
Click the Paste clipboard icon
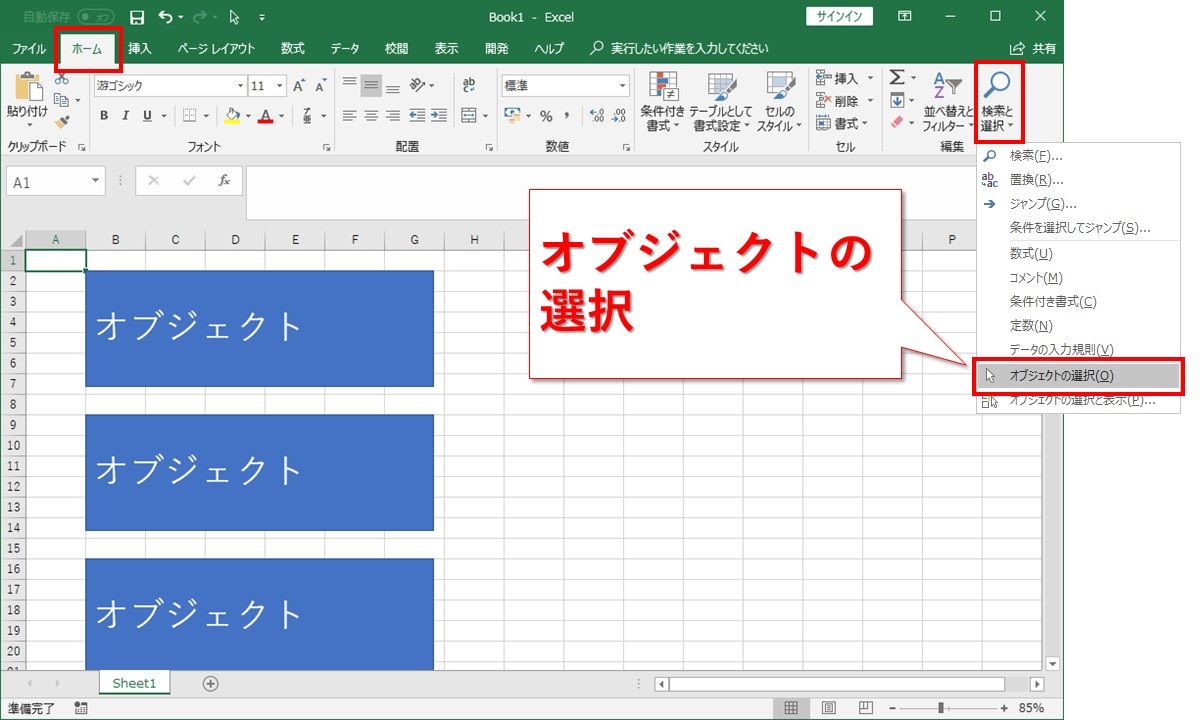pos(28,88)
